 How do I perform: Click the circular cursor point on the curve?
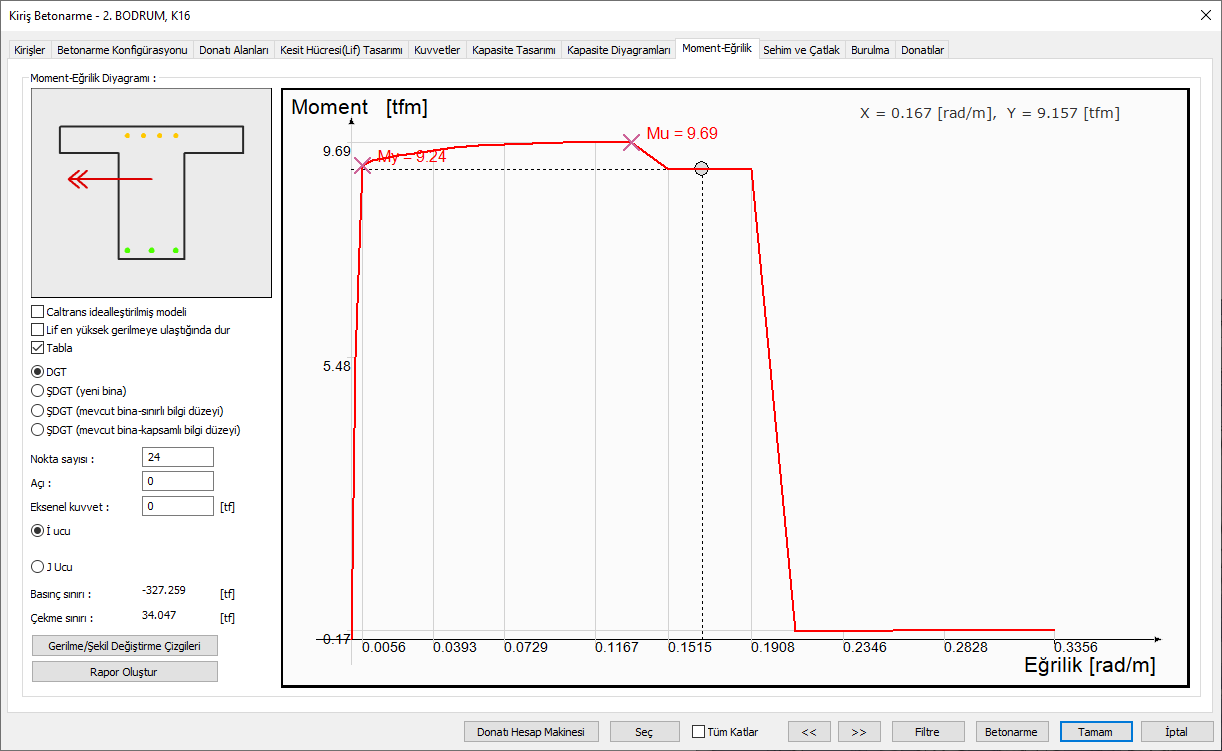[x=701, y=169]
